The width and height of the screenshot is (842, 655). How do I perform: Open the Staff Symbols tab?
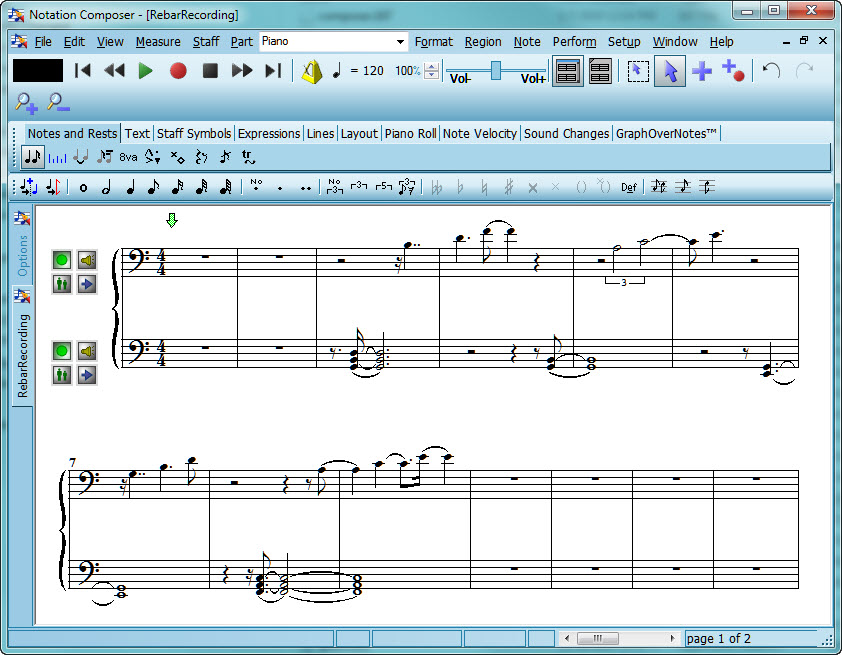[x=194, y=133]
